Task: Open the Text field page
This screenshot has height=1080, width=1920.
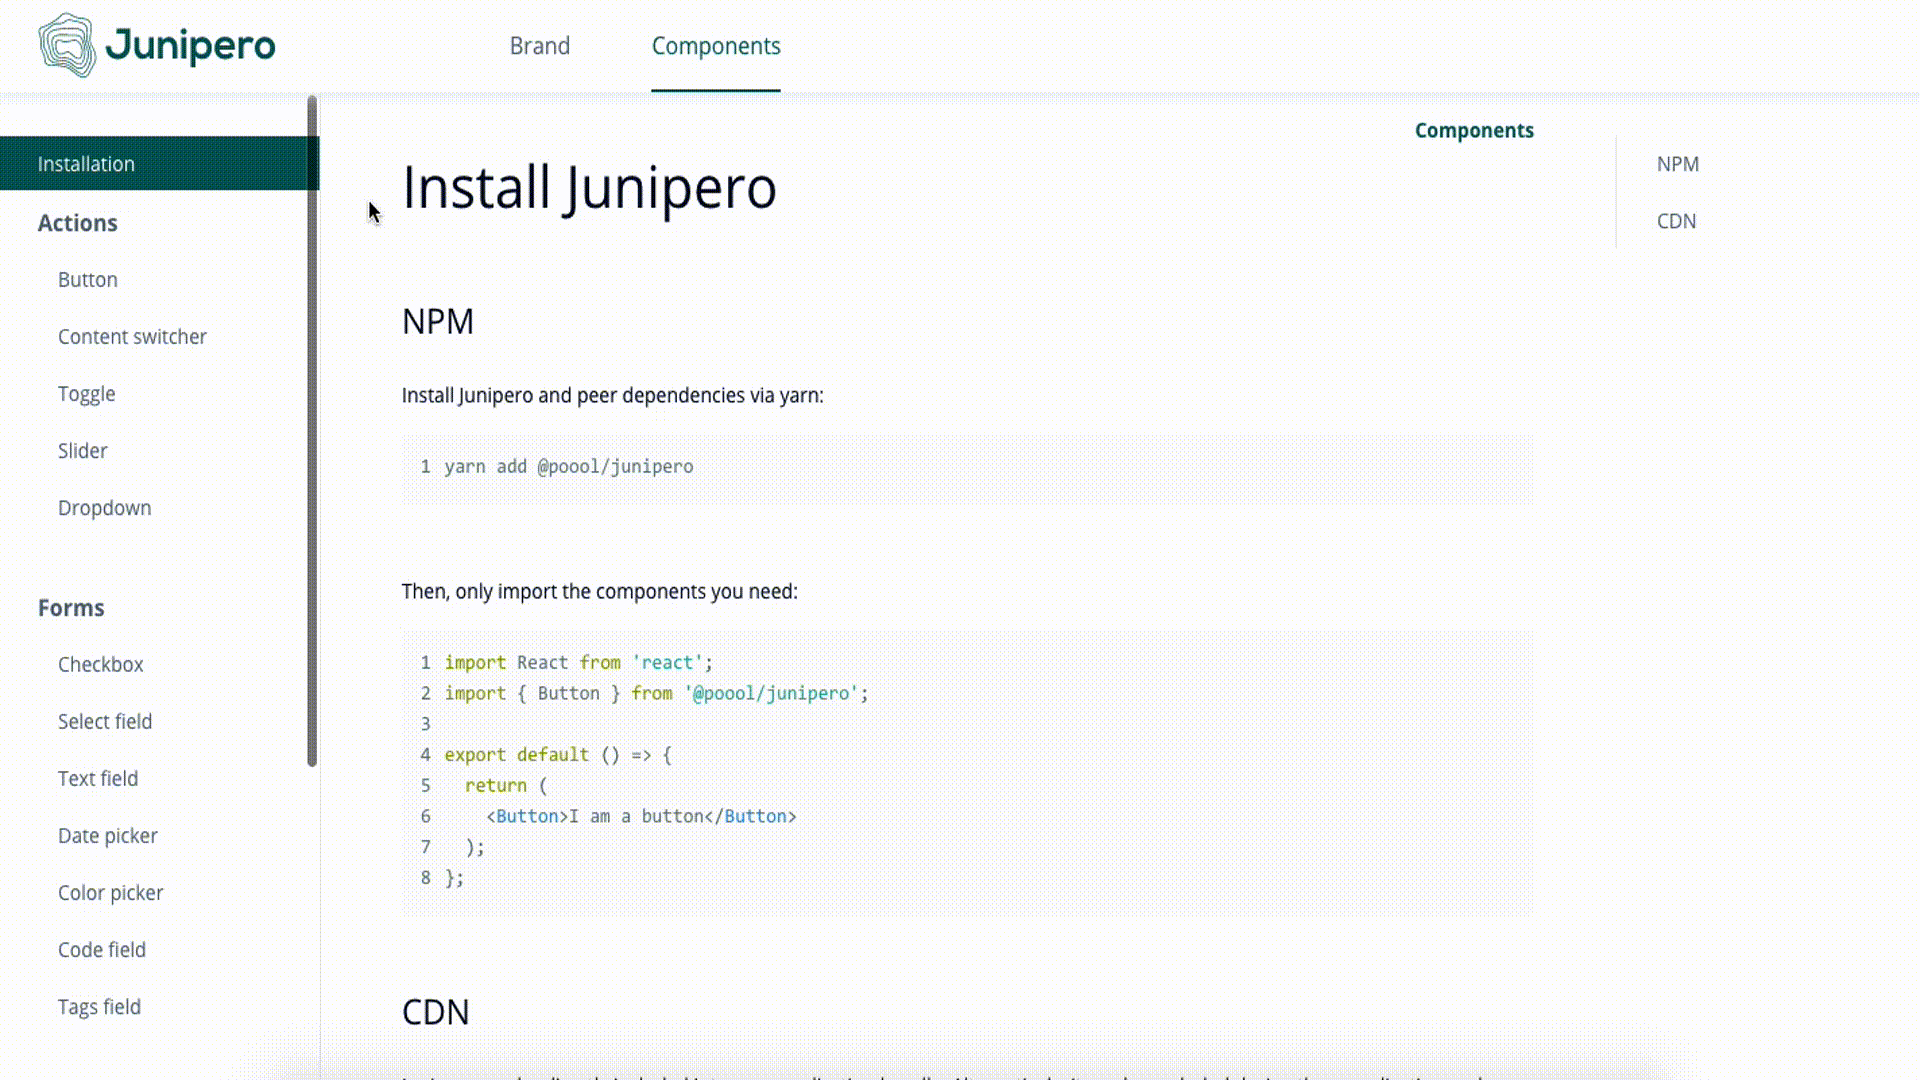Action: click(x=98, y=779)
